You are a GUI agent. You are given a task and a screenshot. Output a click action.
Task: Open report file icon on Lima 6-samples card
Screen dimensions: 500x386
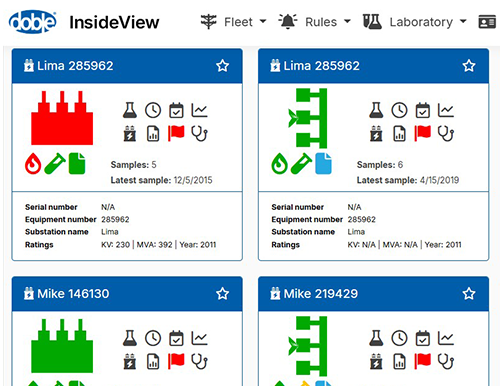pos(399,134)
